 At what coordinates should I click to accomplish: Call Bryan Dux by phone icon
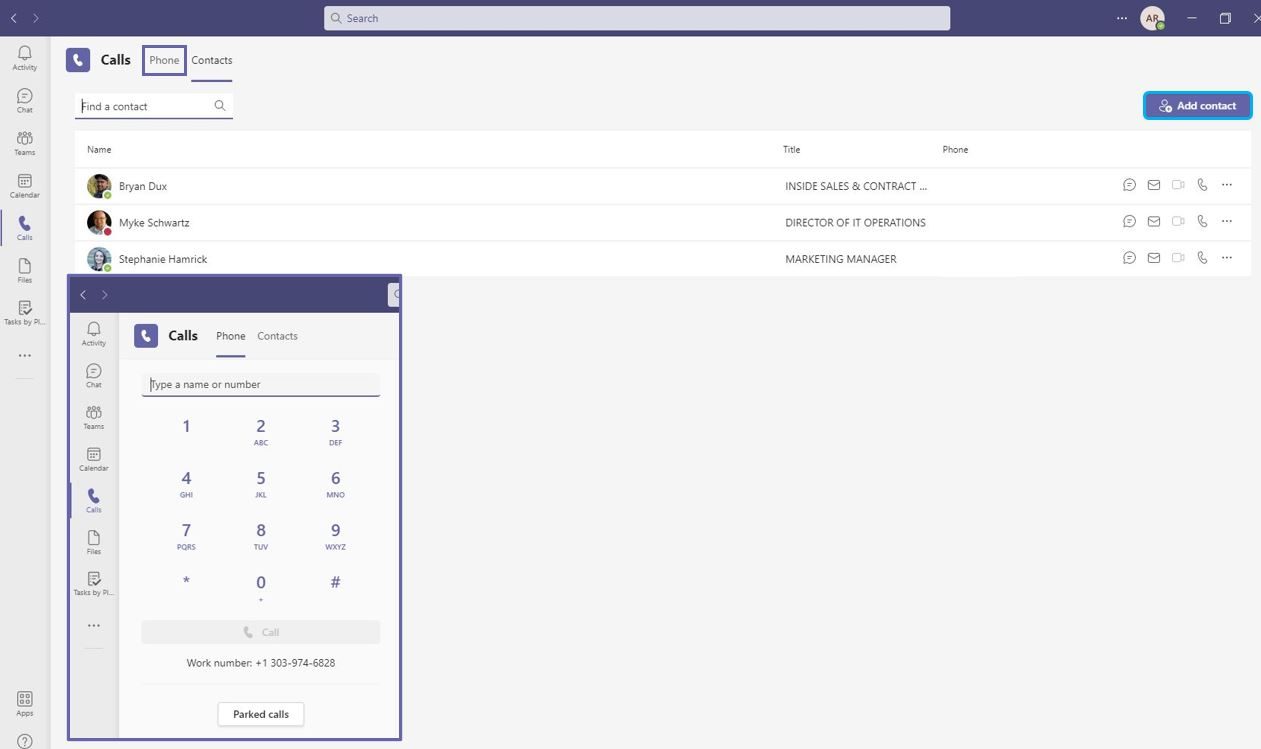(1202, 185)
